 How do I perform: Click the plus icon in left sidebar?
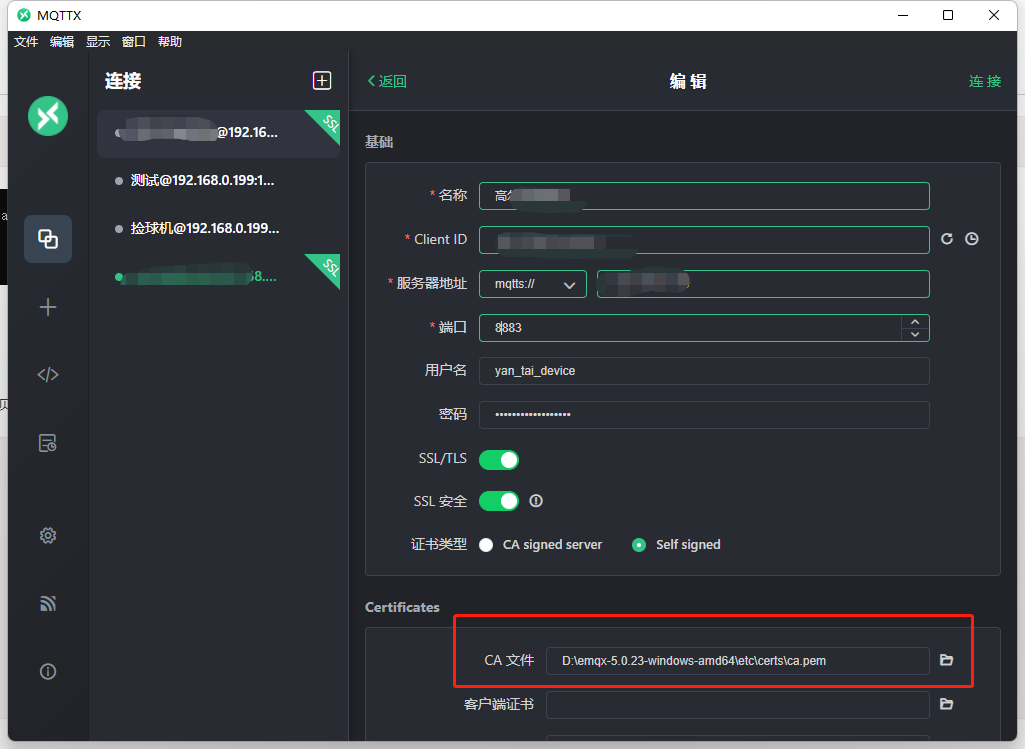tap(48, 307)
